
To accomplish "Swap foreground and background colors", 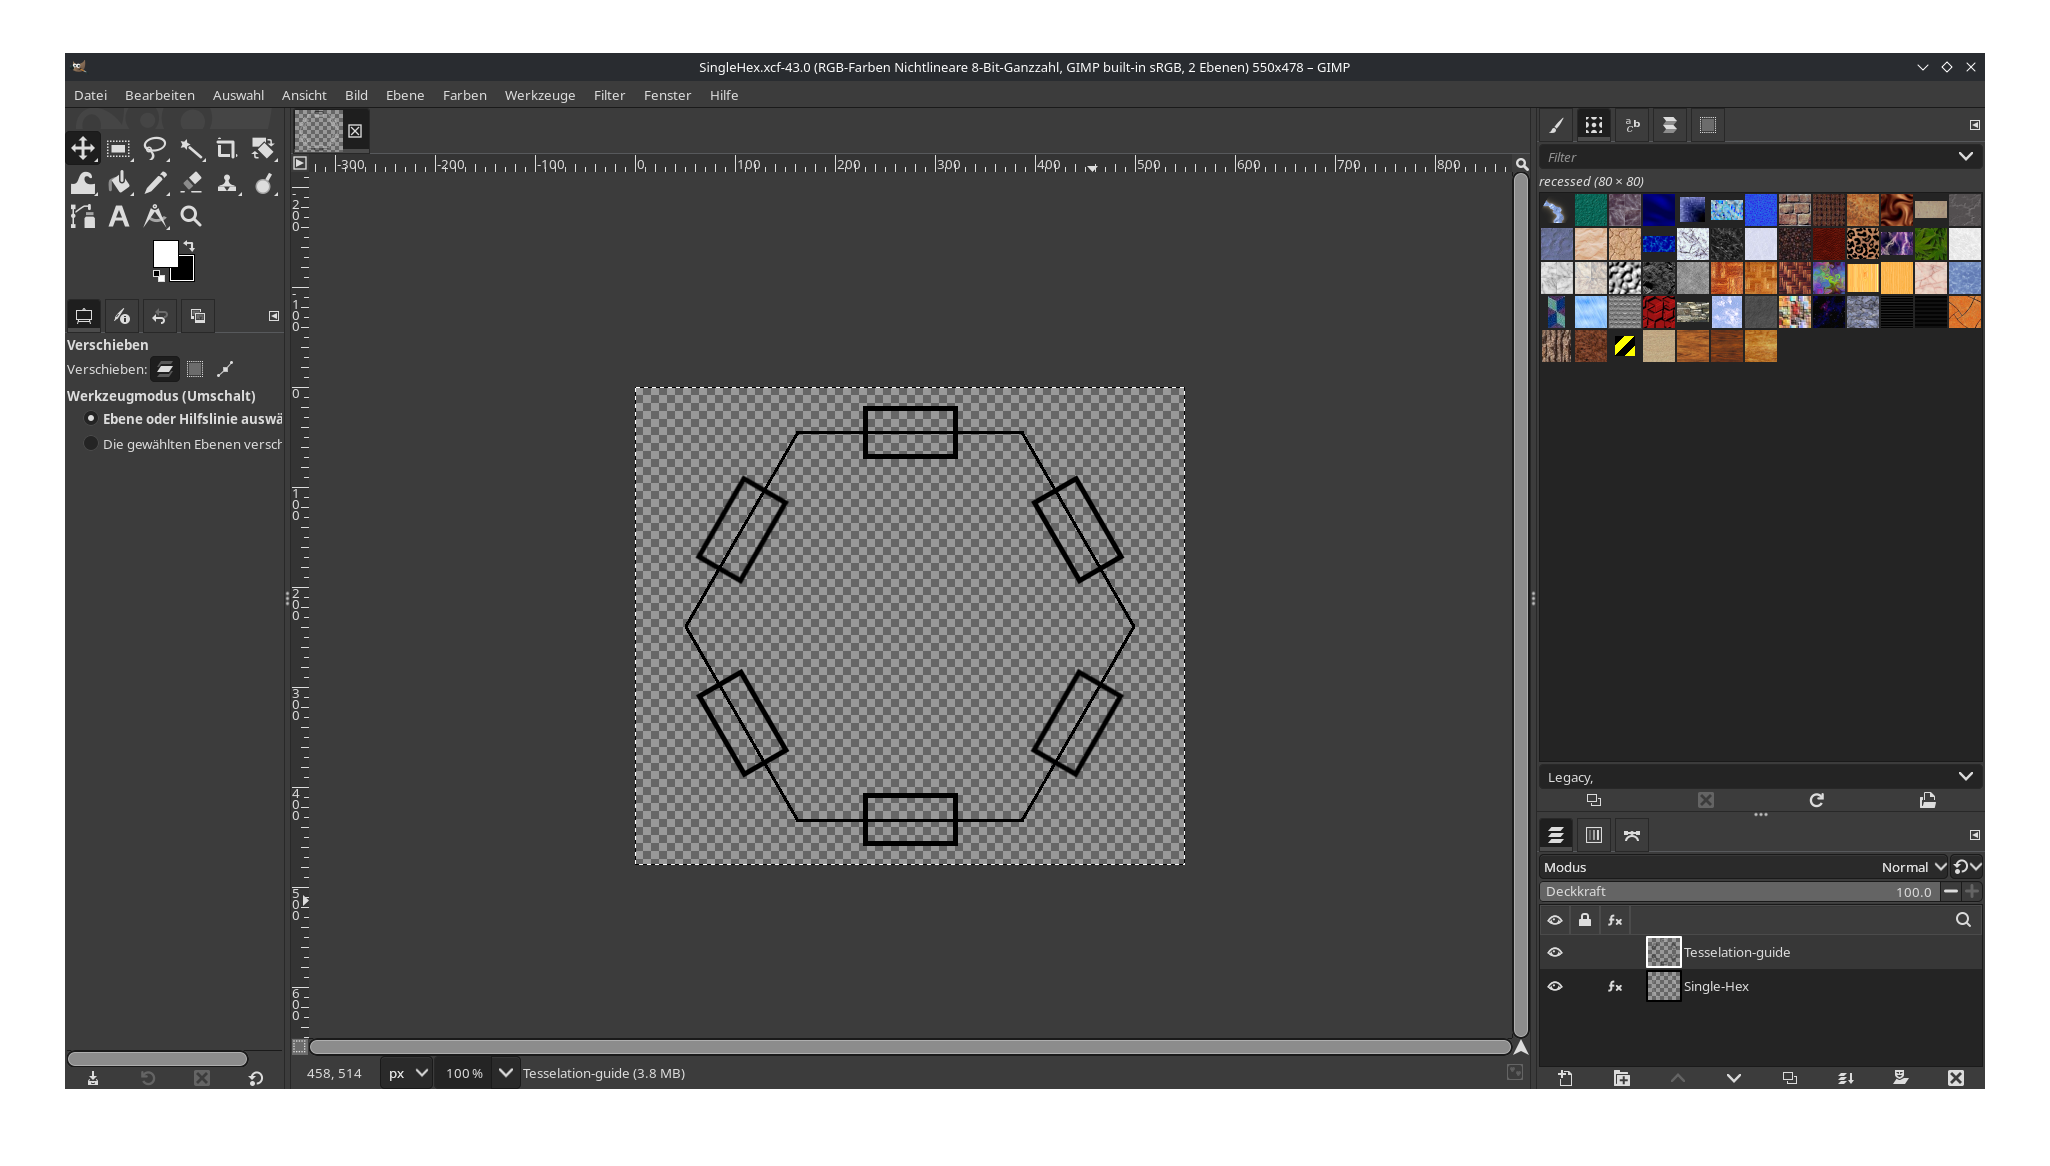I will click(188, 247).
